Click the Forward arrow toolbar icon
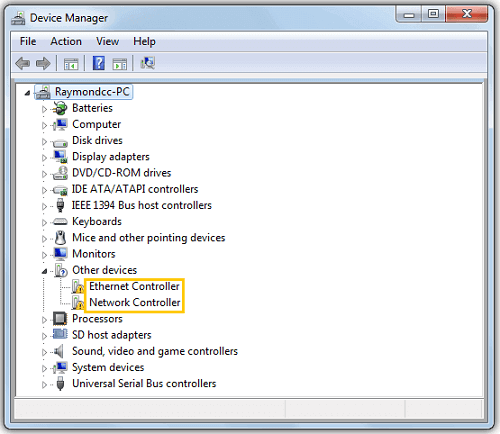 point(43,63)
